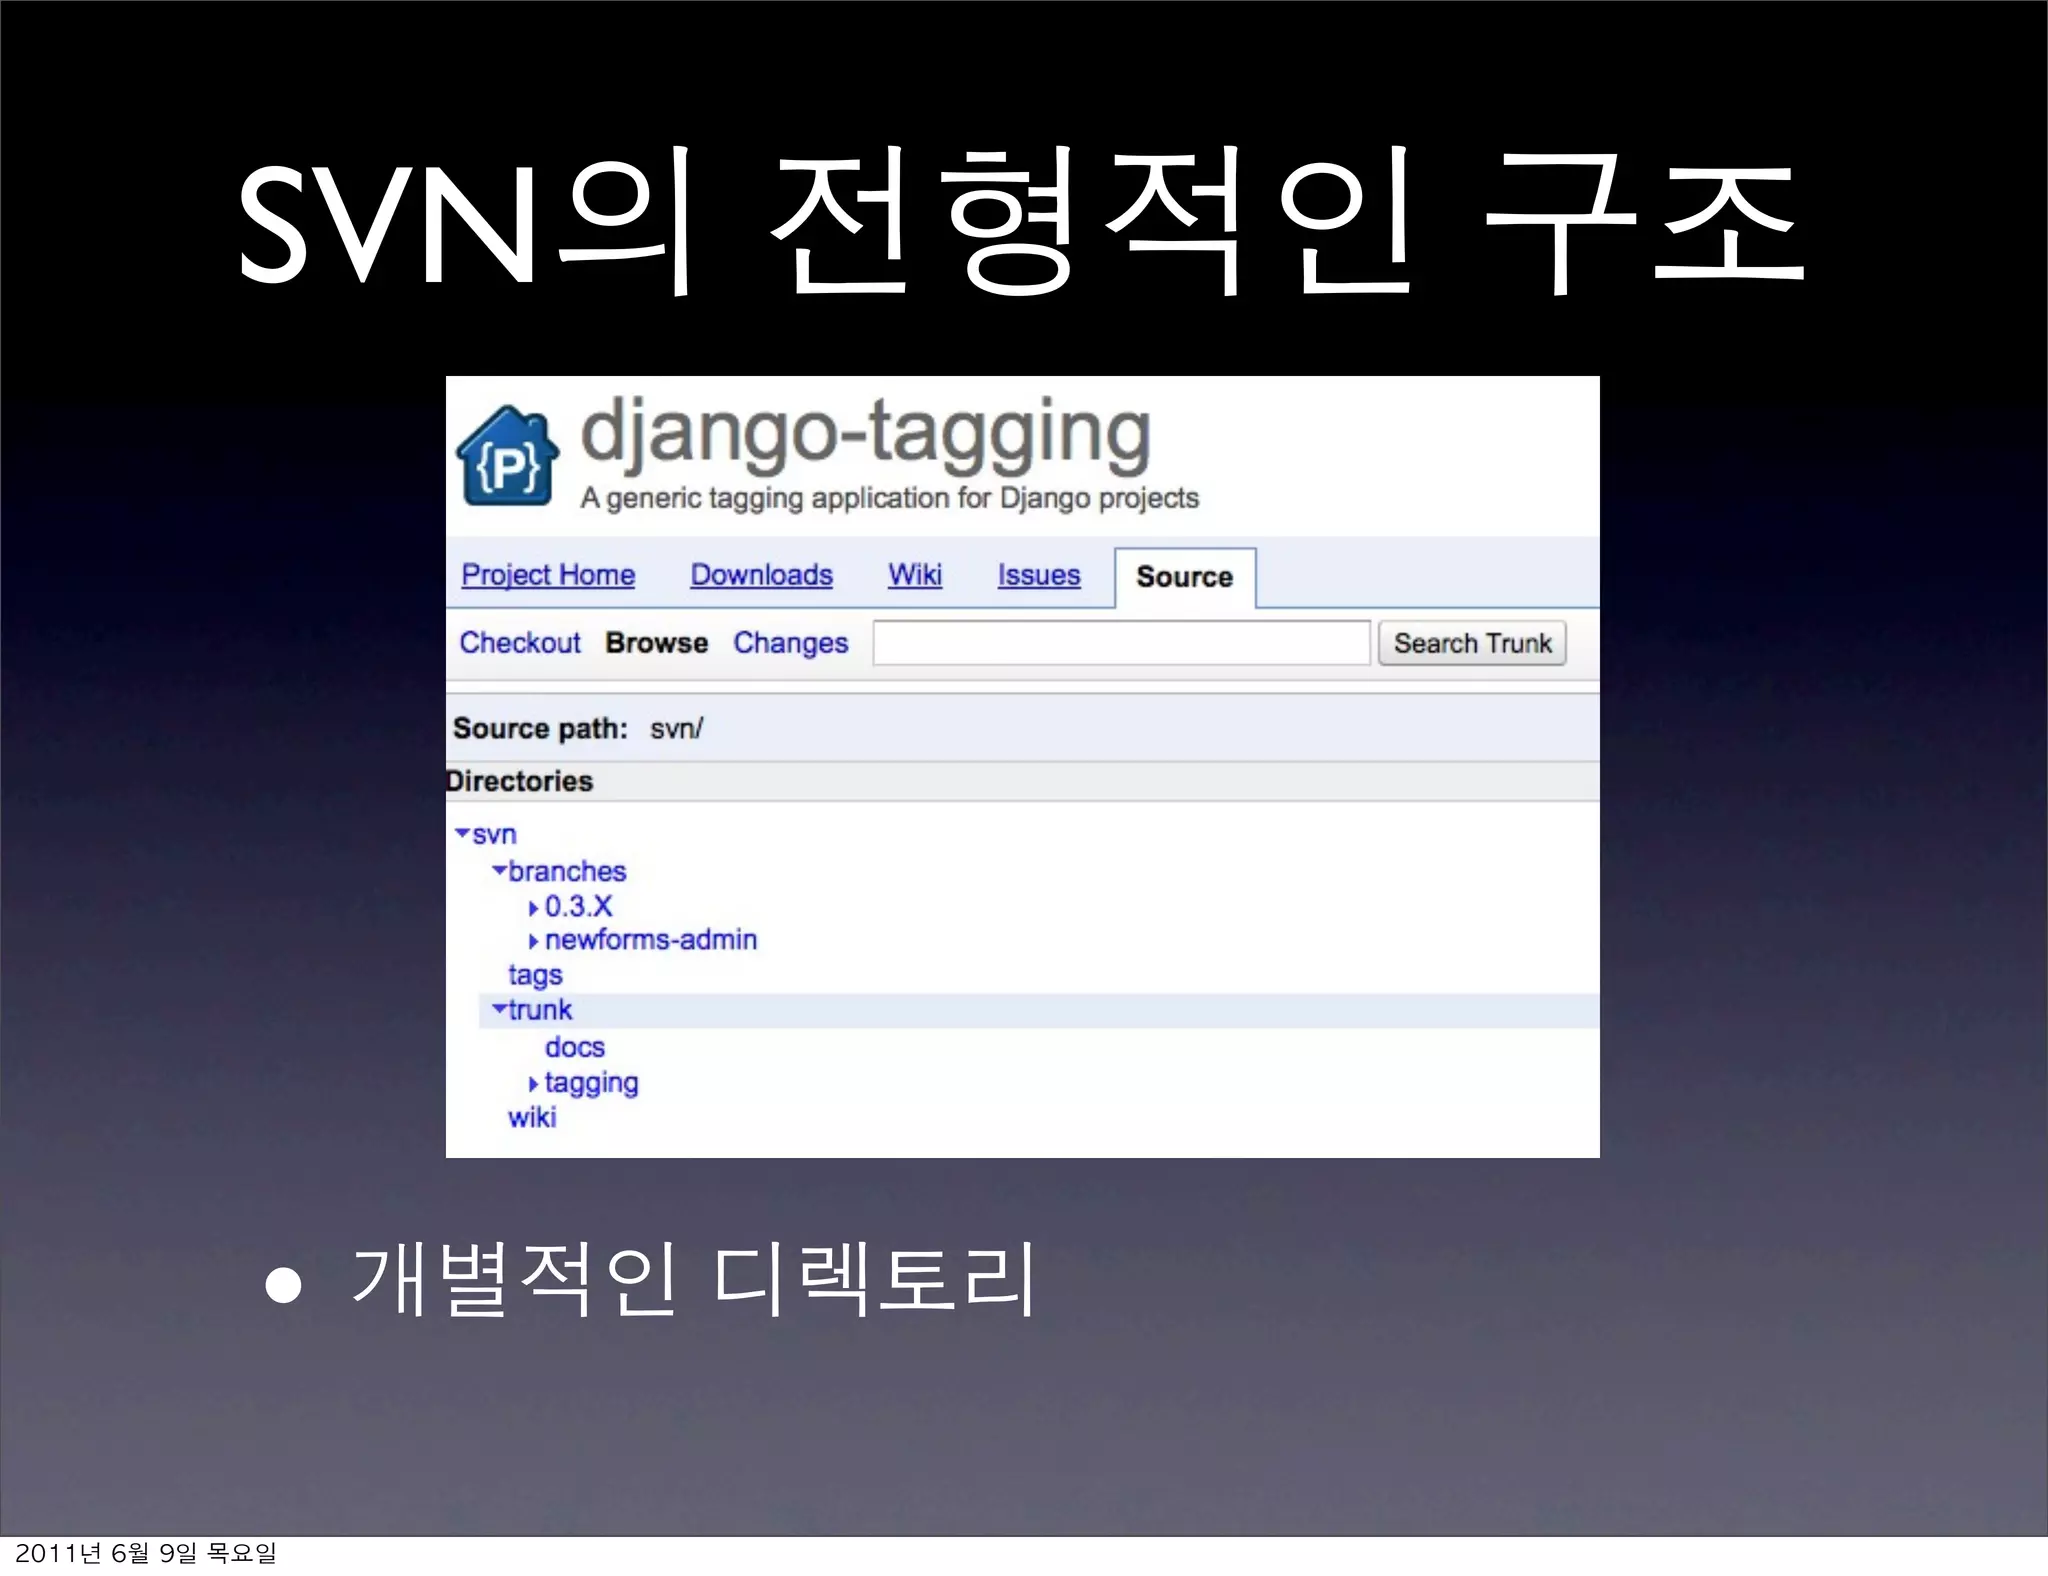Expand the 0.3.X branch triangle
Image resolution: width=2048 pixels, height=1576 pixels.
tap(534, 908)
